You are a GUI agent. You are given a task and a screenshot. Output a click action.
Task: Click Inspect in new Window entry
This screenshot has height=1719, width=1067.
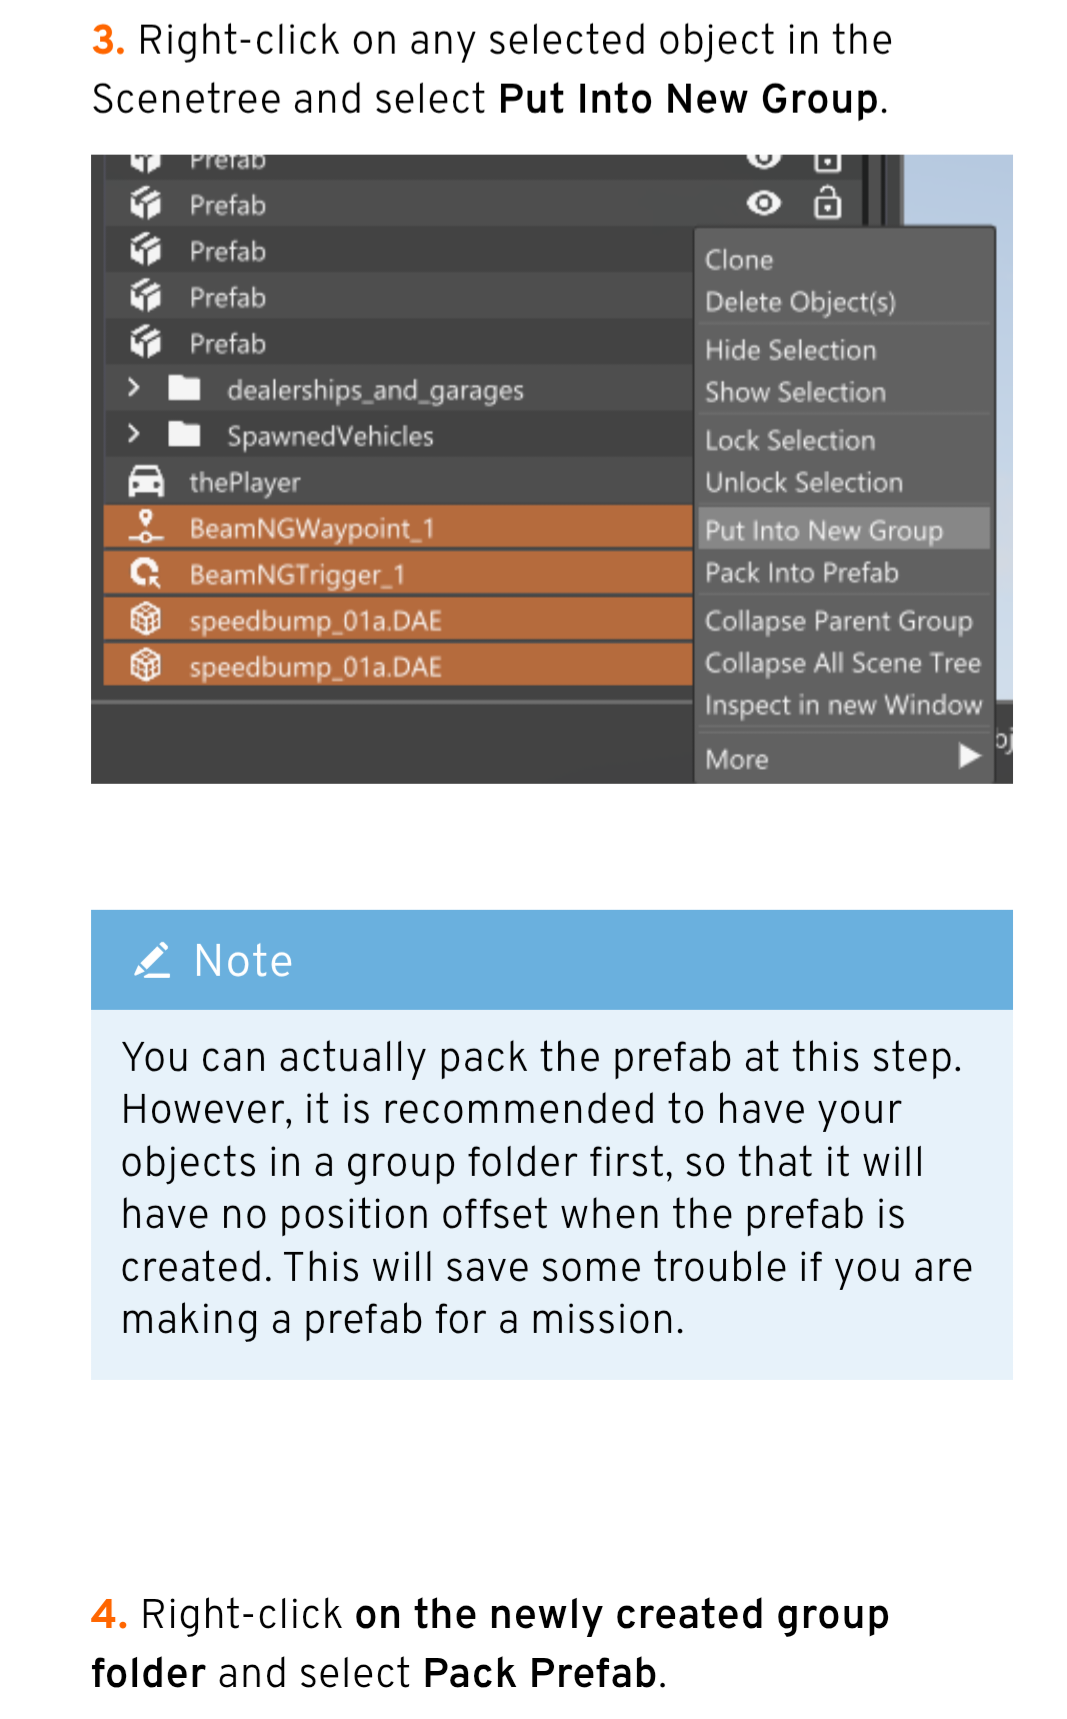pos(842,705)
